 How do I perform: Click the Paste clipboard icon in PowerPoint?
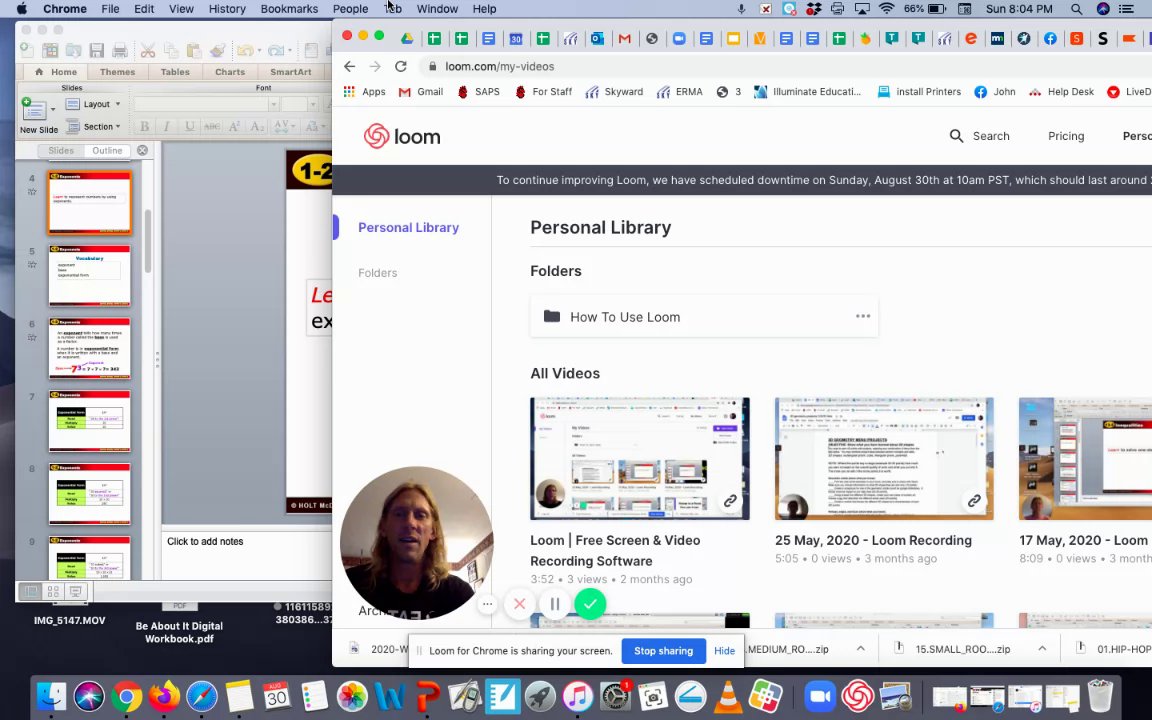click(x=194, y=51)
